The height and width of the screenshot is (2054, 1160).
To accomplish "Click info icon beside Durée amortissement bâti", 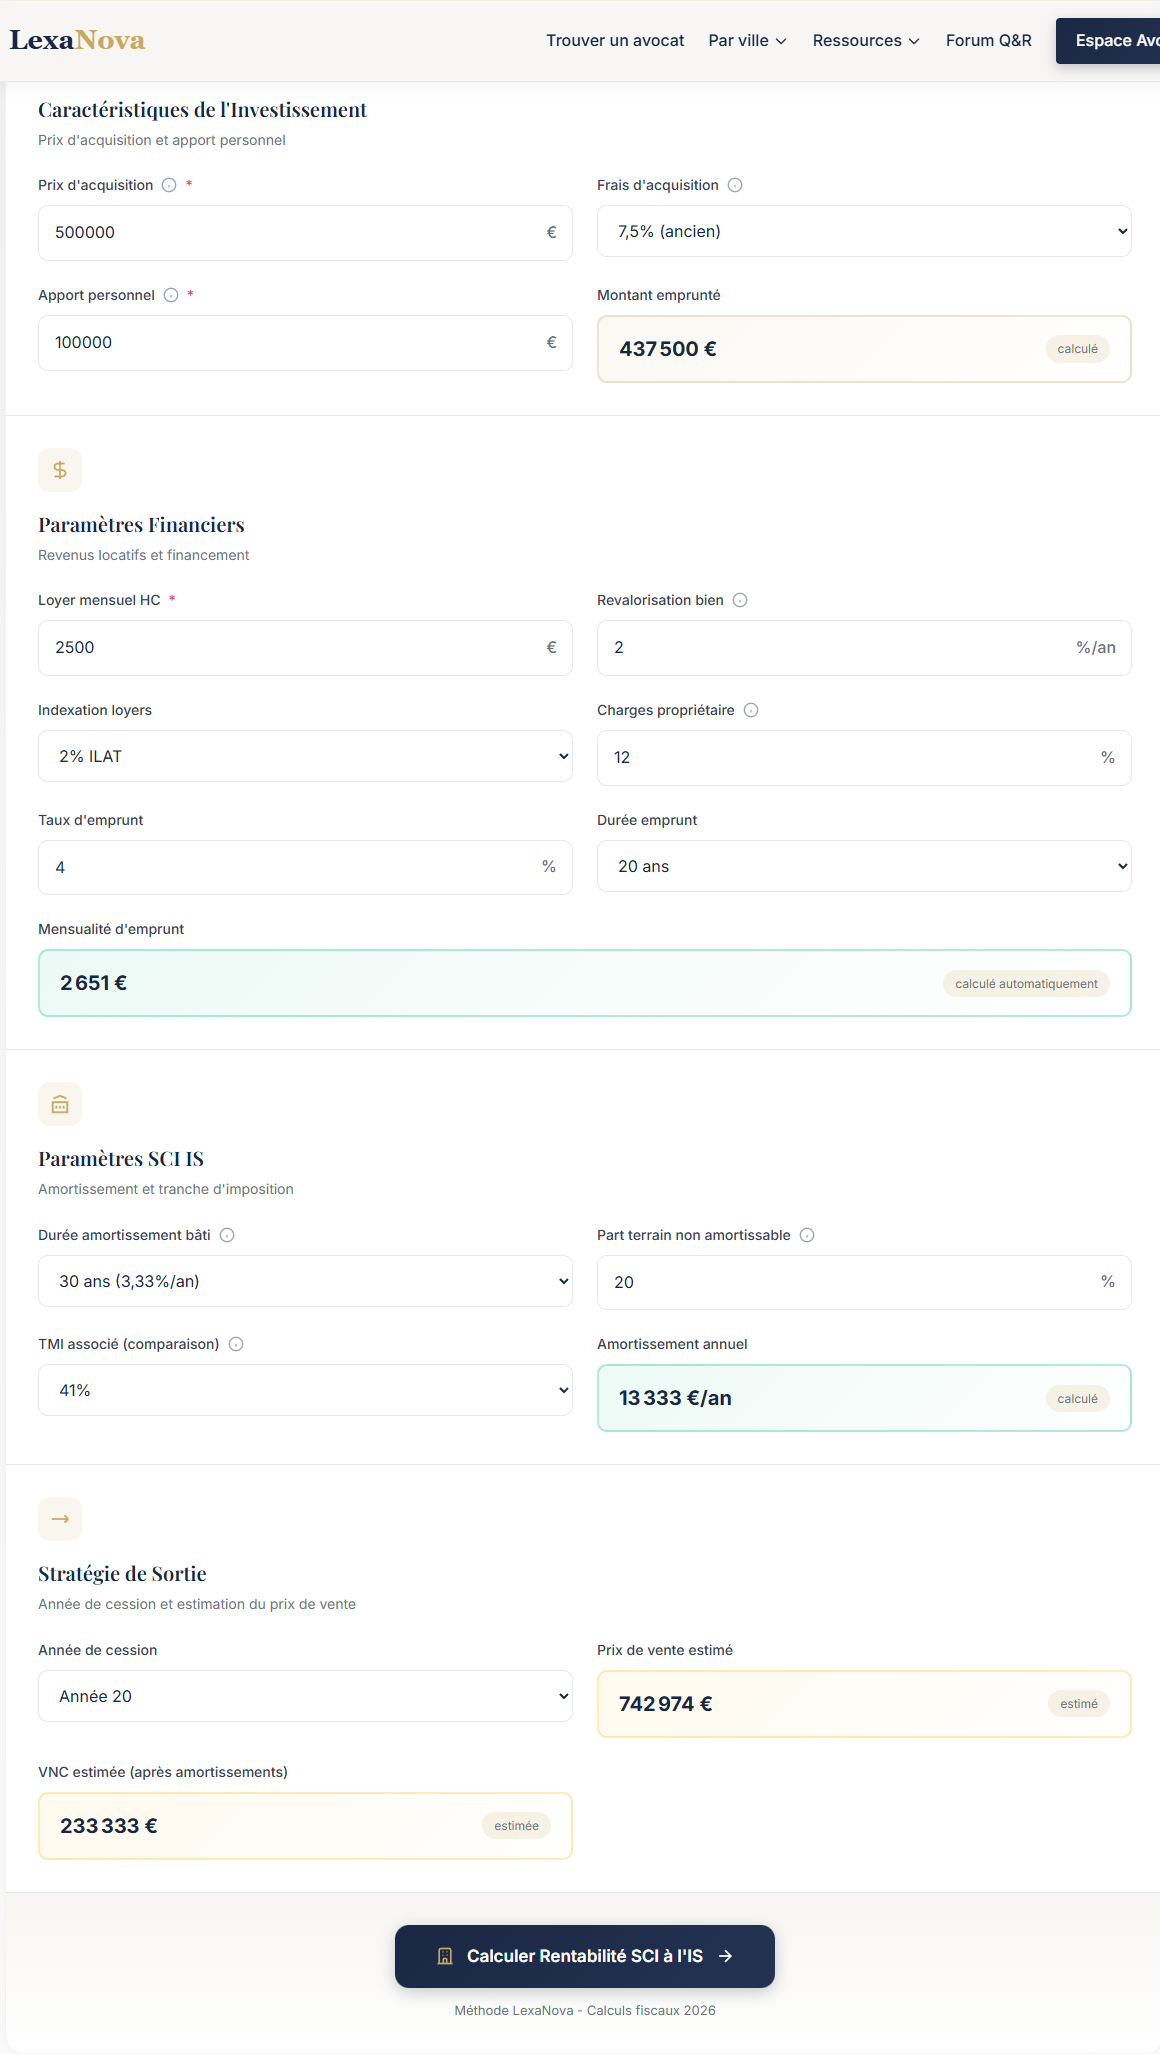I will [227, 1235].
